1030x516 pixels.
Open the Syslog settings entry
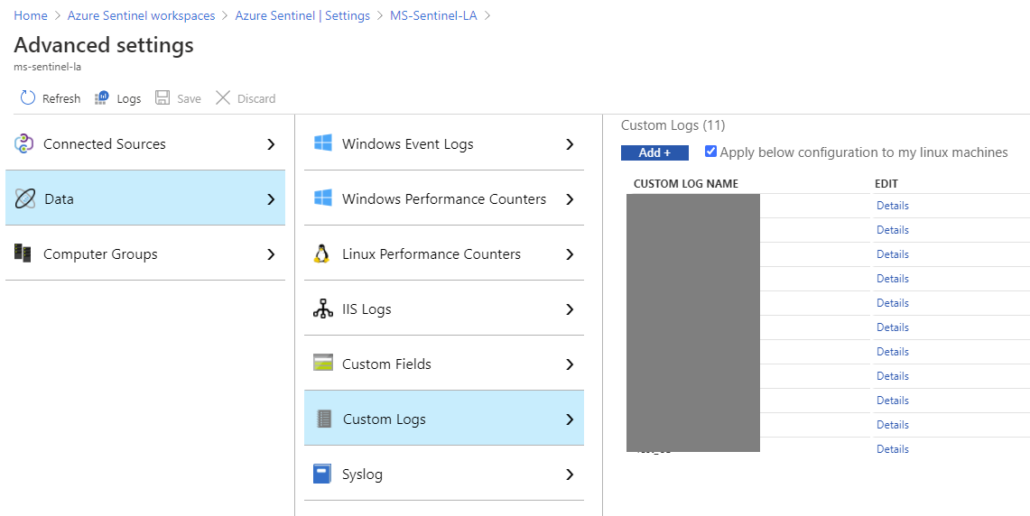pos(444,473)
